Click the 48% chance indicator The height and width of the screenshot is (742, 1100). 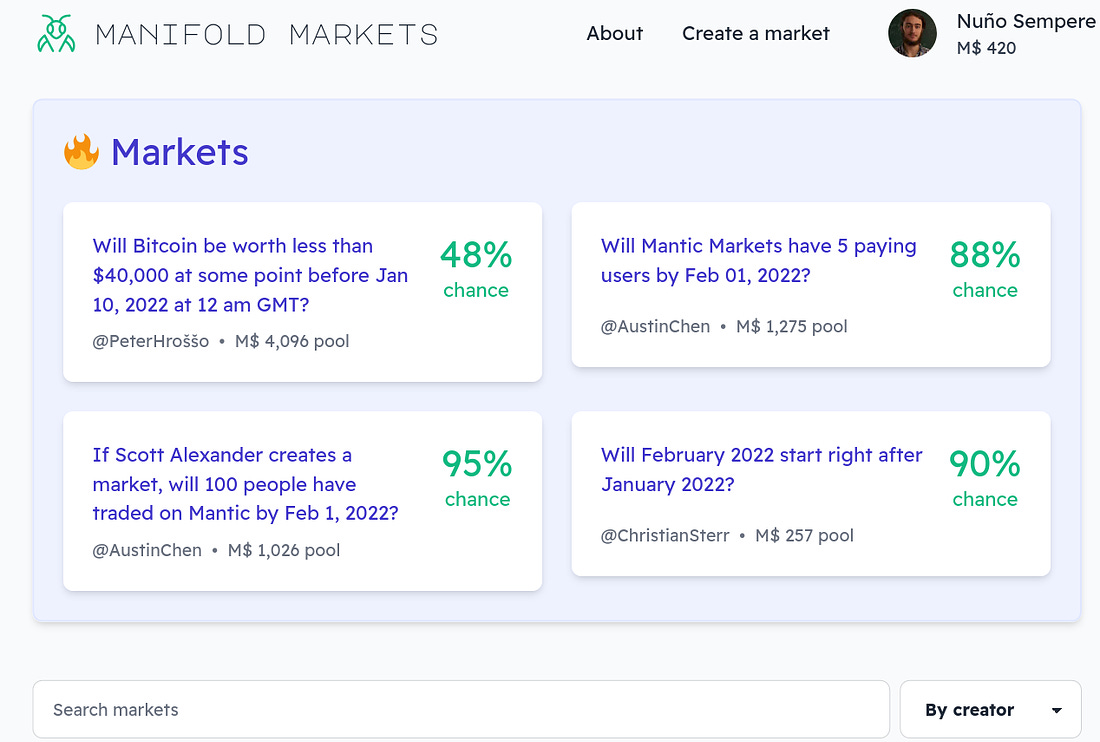pyautogui.click(x=476, y=268)
